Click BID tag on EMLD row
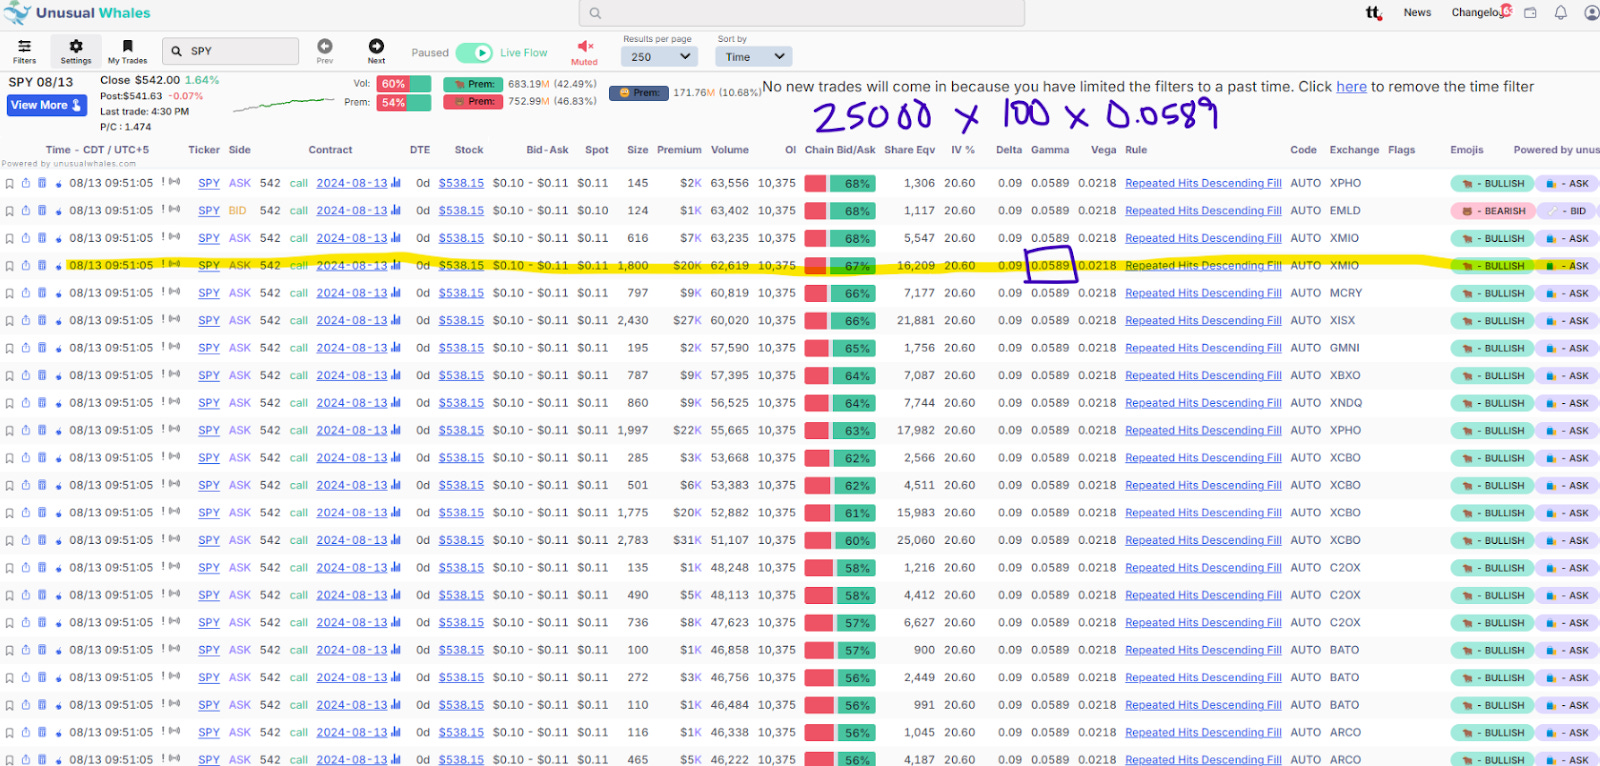1600x766 pixels. [x=1567, y=211]
